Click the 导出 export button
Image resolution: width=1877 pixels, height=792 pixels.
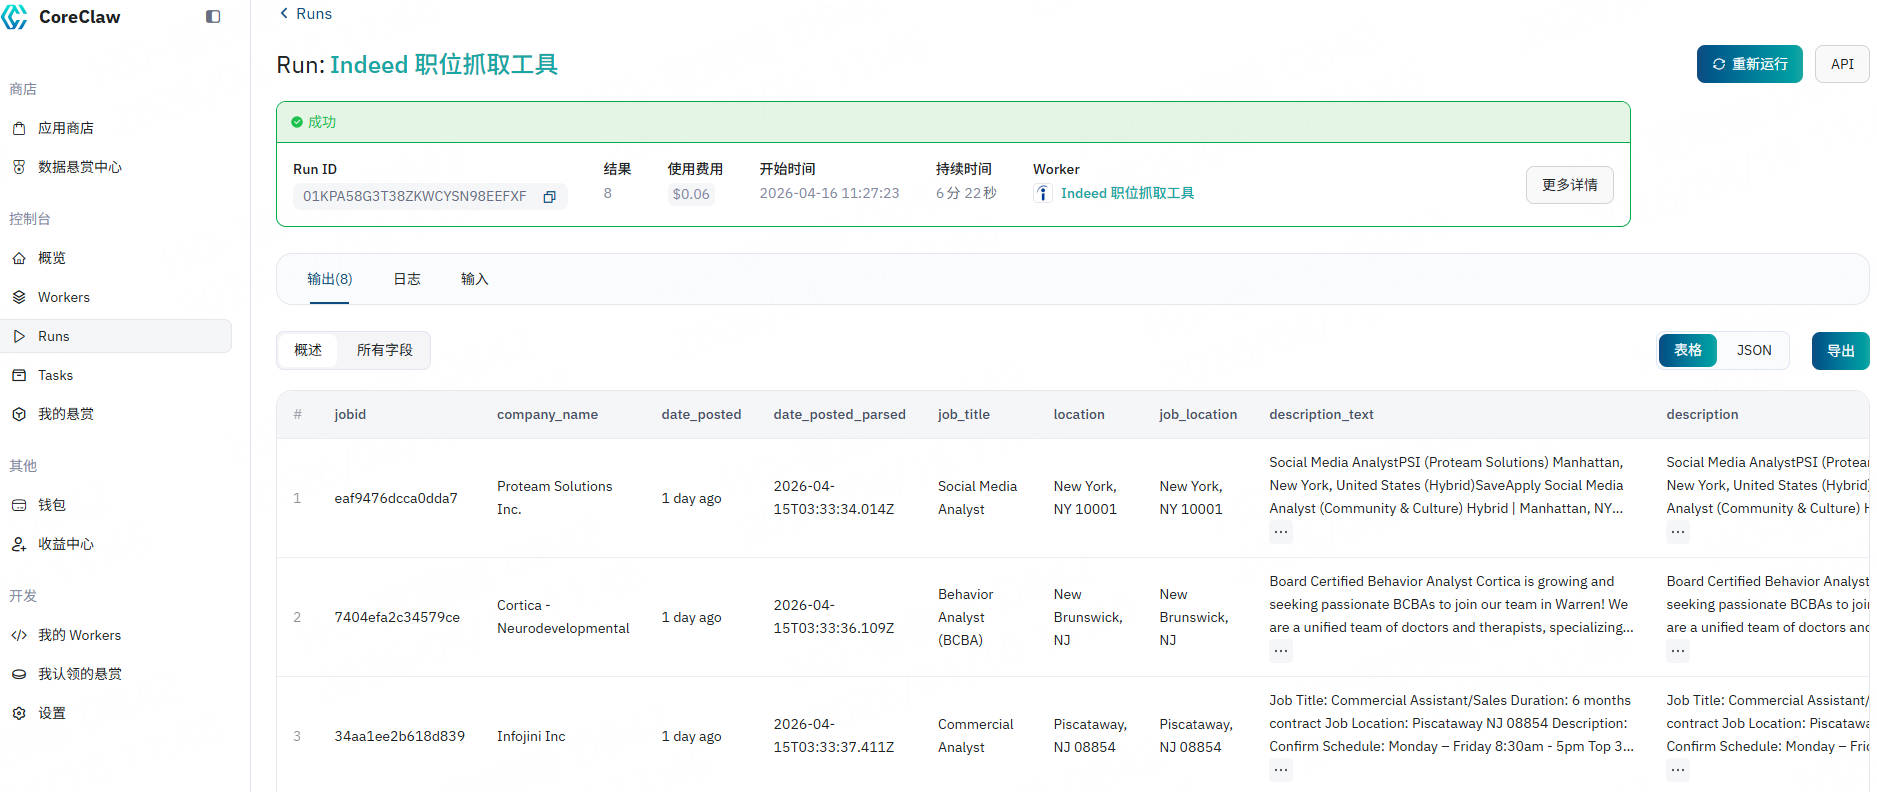1840,351
